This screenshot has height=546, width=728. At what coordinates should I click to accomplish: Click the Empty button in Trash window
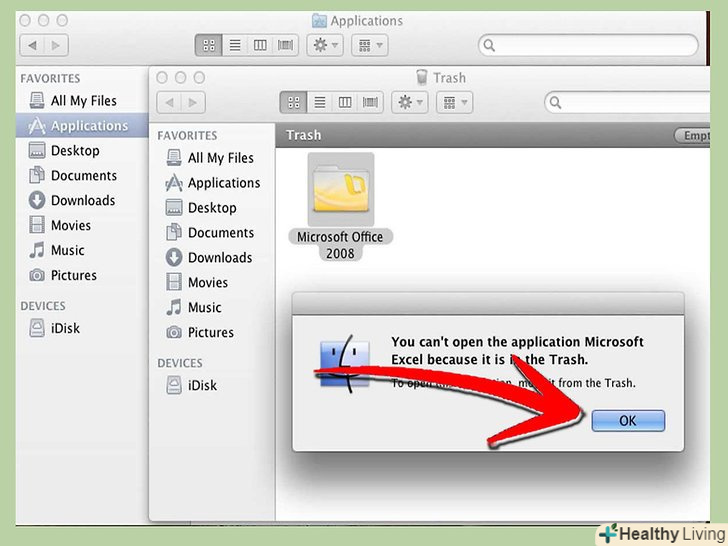[693, 136]
